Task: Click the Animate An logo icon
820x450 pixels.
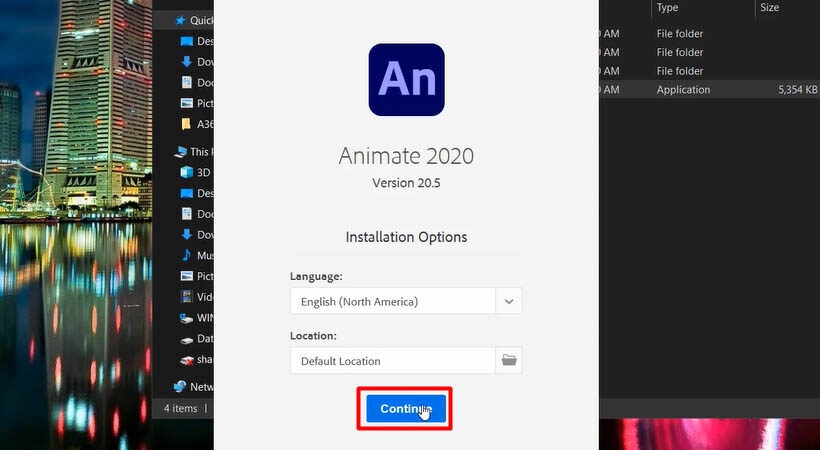Action: tap(406, 80)
